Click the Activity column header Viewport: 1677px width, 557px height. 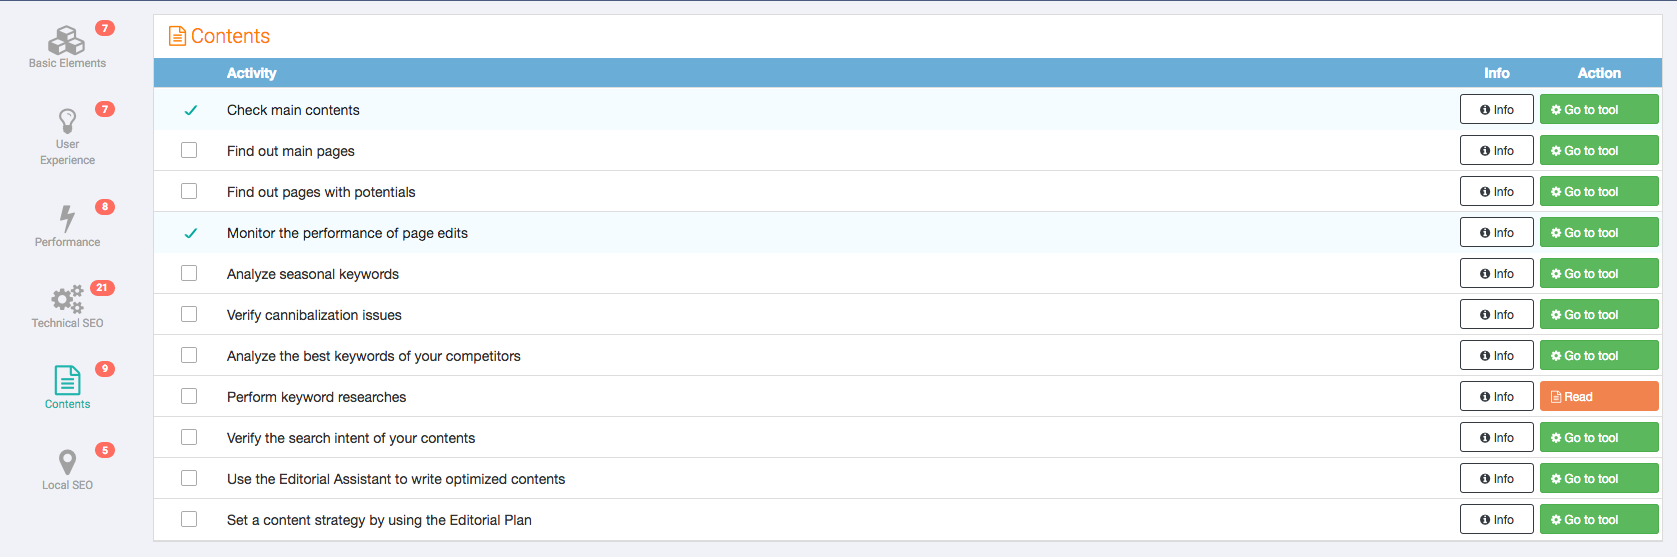pos(251,73)
